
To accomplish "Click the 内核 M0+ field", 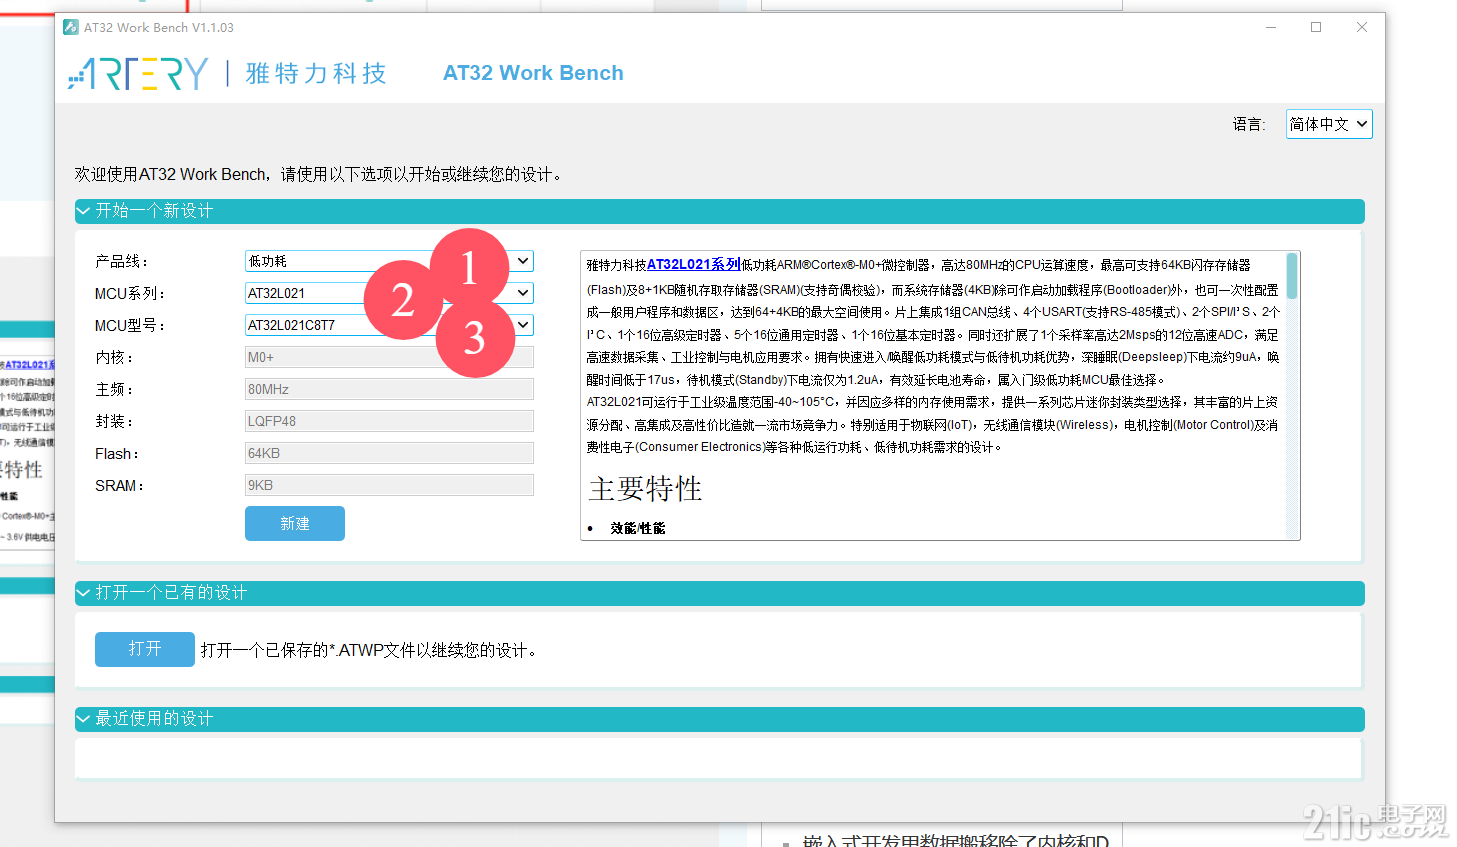I will coord(389,357).
